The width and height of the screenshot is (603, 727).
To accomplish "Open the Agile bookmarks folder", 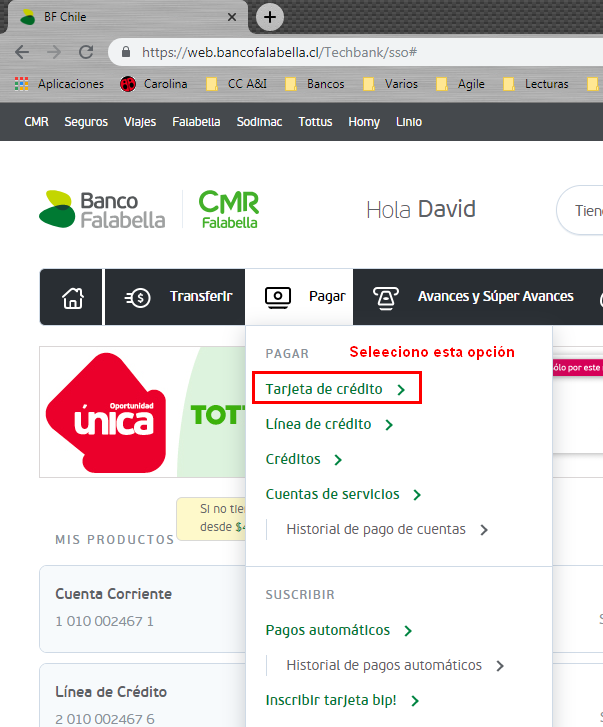I will point(461,84).
